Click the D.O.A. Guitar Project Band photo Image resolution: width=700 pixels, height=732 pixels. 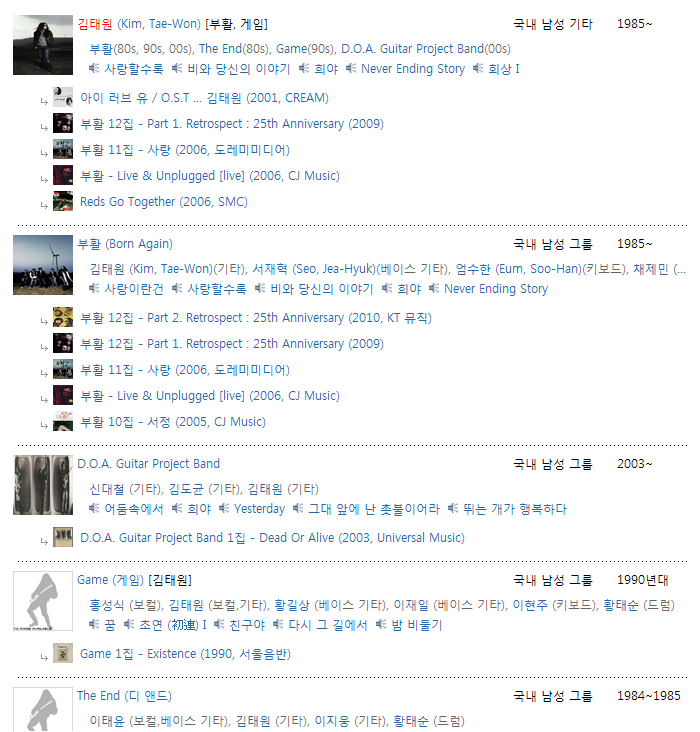click(43, 485)
